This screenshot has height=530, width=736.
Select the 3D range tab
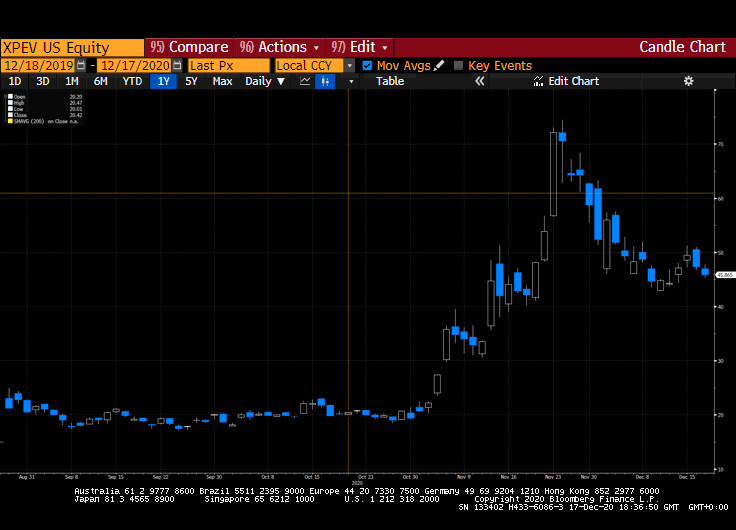(43, 81)
